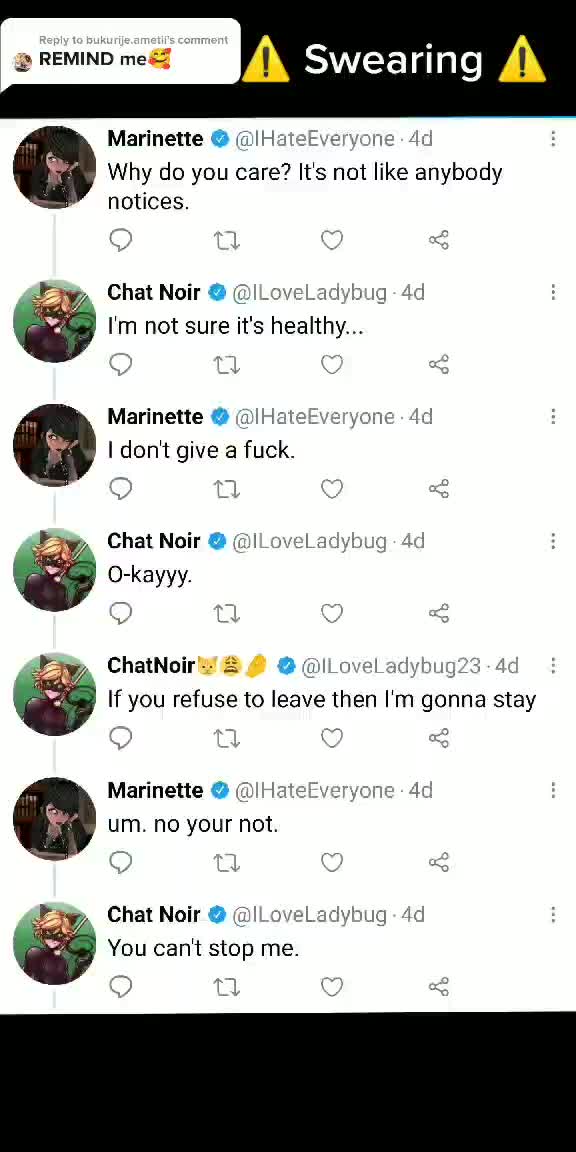Open the @IHateEveryone handle on first tweet
The height and width of the screenshot is (1152, 576).
(314, 139)
